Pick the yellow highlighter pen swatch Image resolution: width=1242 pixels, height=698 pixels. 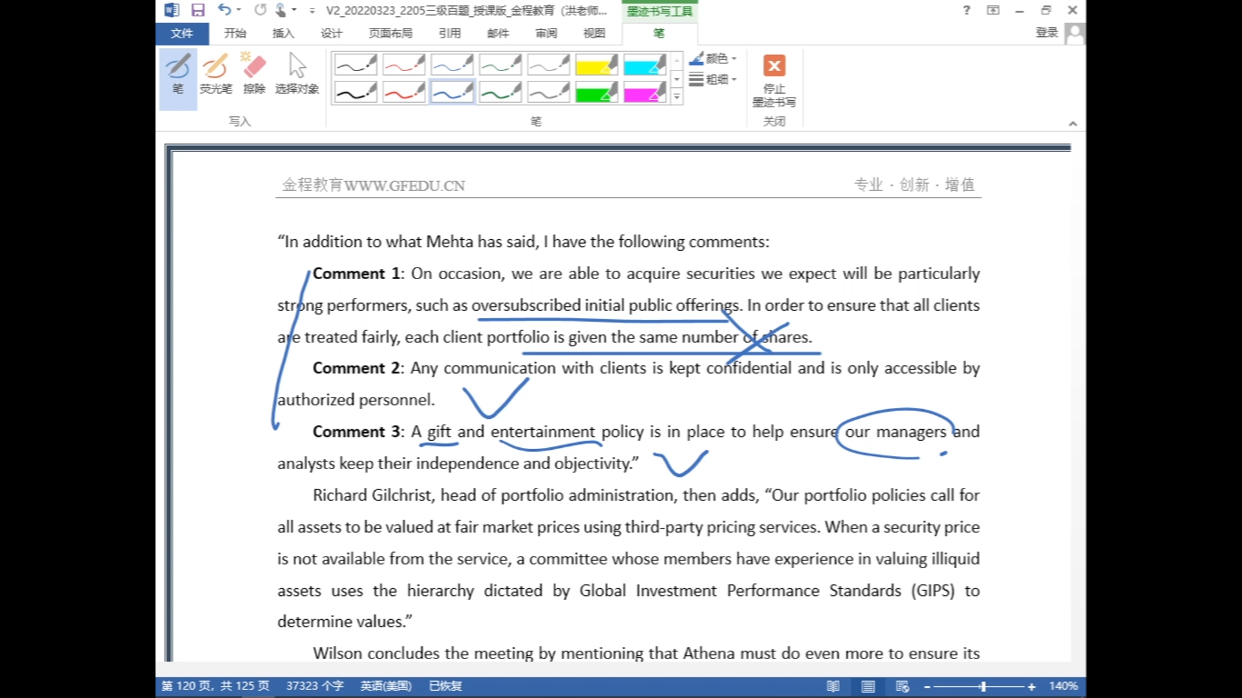tap(596, 66)
